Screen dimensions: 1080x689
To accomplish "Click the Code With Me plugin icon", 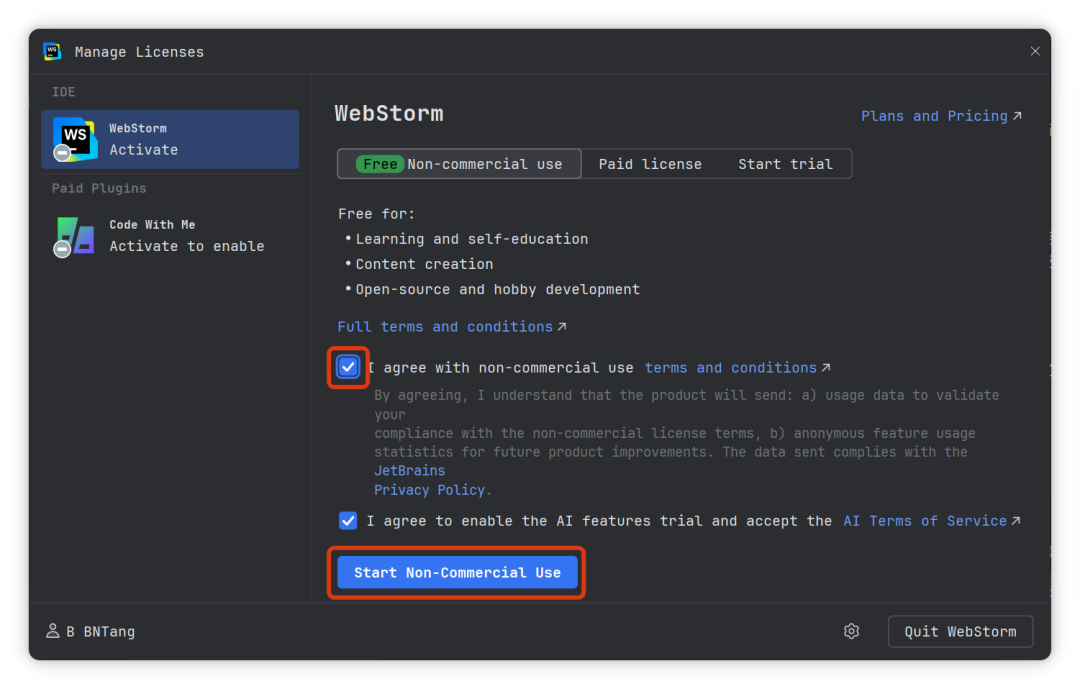I will 75,236.
